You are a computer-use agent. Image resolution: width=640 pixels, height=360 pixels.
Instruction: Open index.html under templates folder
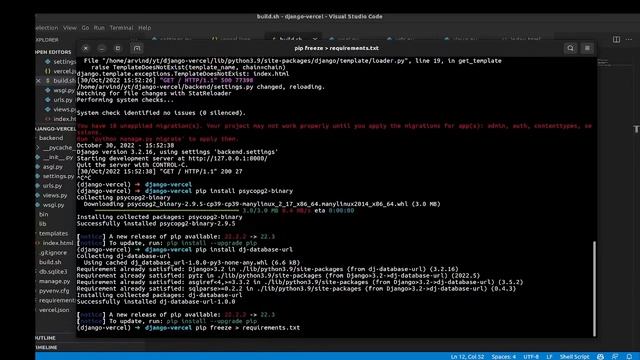(x=55, y=243)
